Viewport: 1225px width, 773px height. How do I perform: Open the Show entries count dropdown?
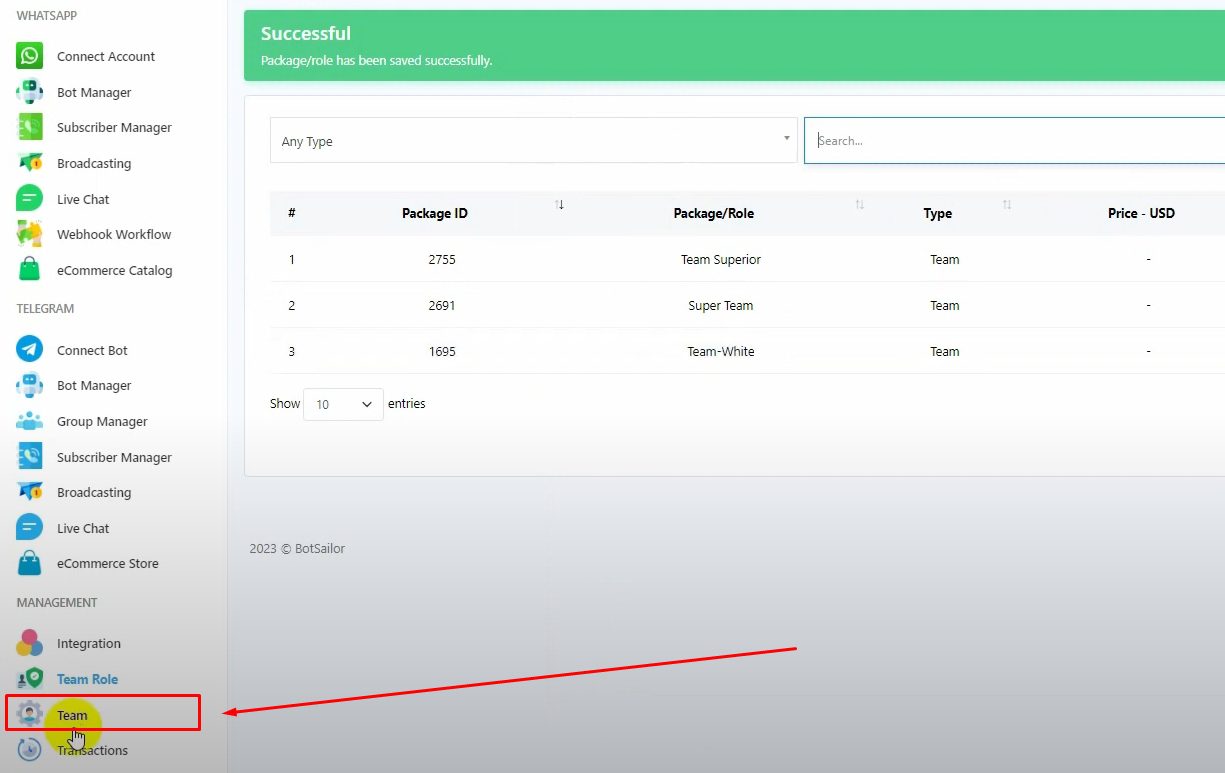point(343,404)
